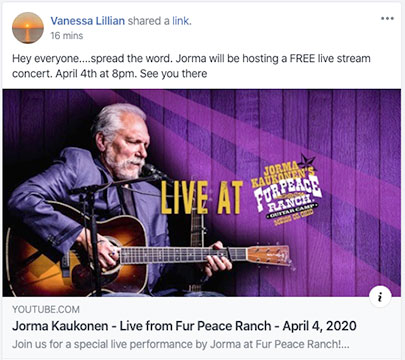Click the Fur Peace Ranch logo in the preview
The height and width of the screenshot is (360, 405).
[x=287, y=191]
